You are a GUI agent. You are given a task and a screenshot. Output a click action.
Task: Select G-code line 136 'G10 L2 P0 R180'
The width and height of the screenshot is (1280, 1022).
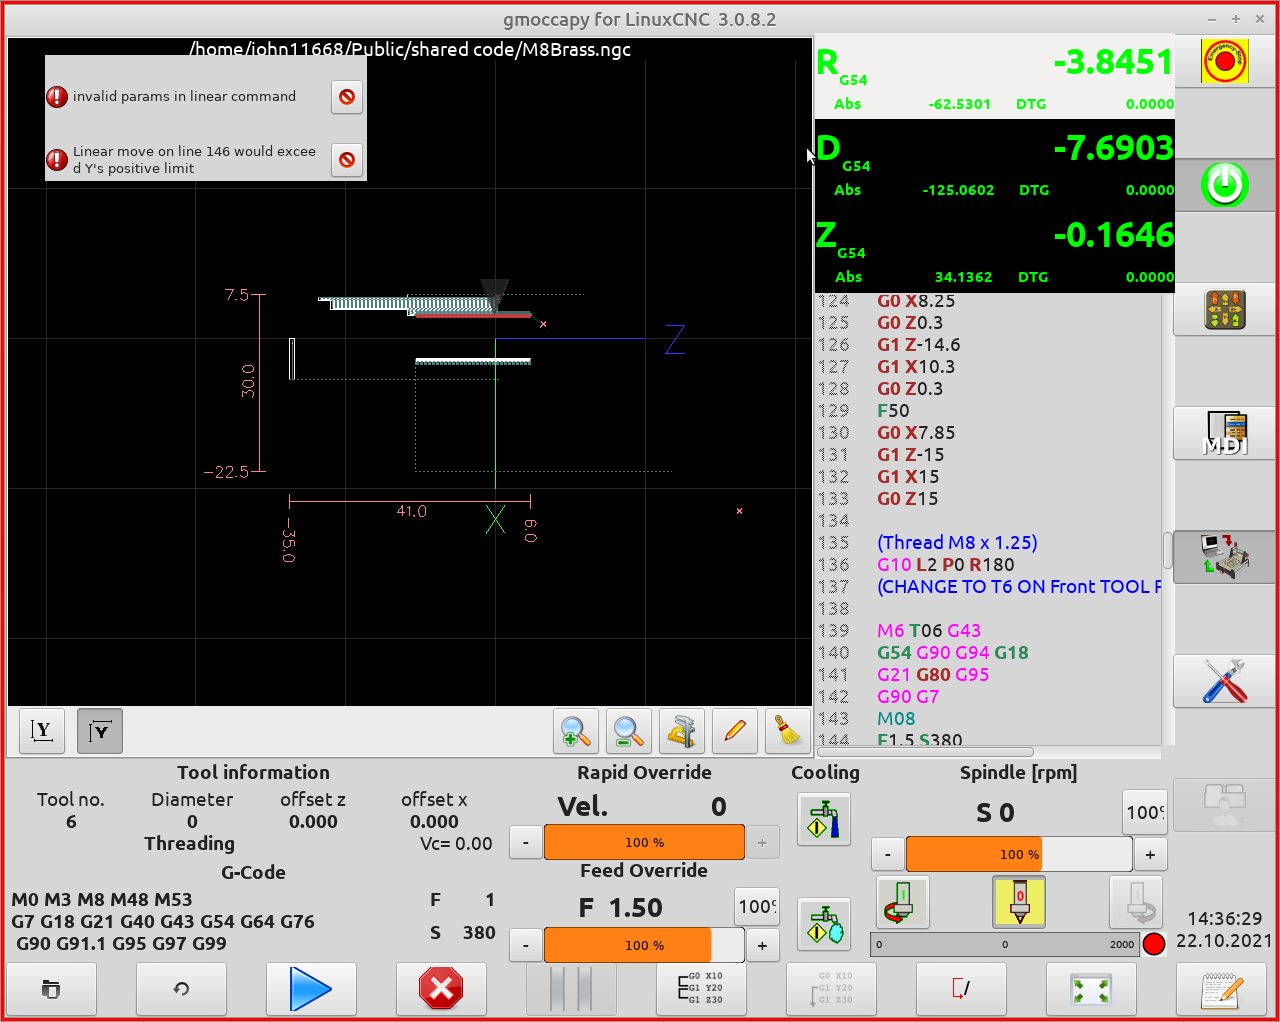tap(946, 565)
